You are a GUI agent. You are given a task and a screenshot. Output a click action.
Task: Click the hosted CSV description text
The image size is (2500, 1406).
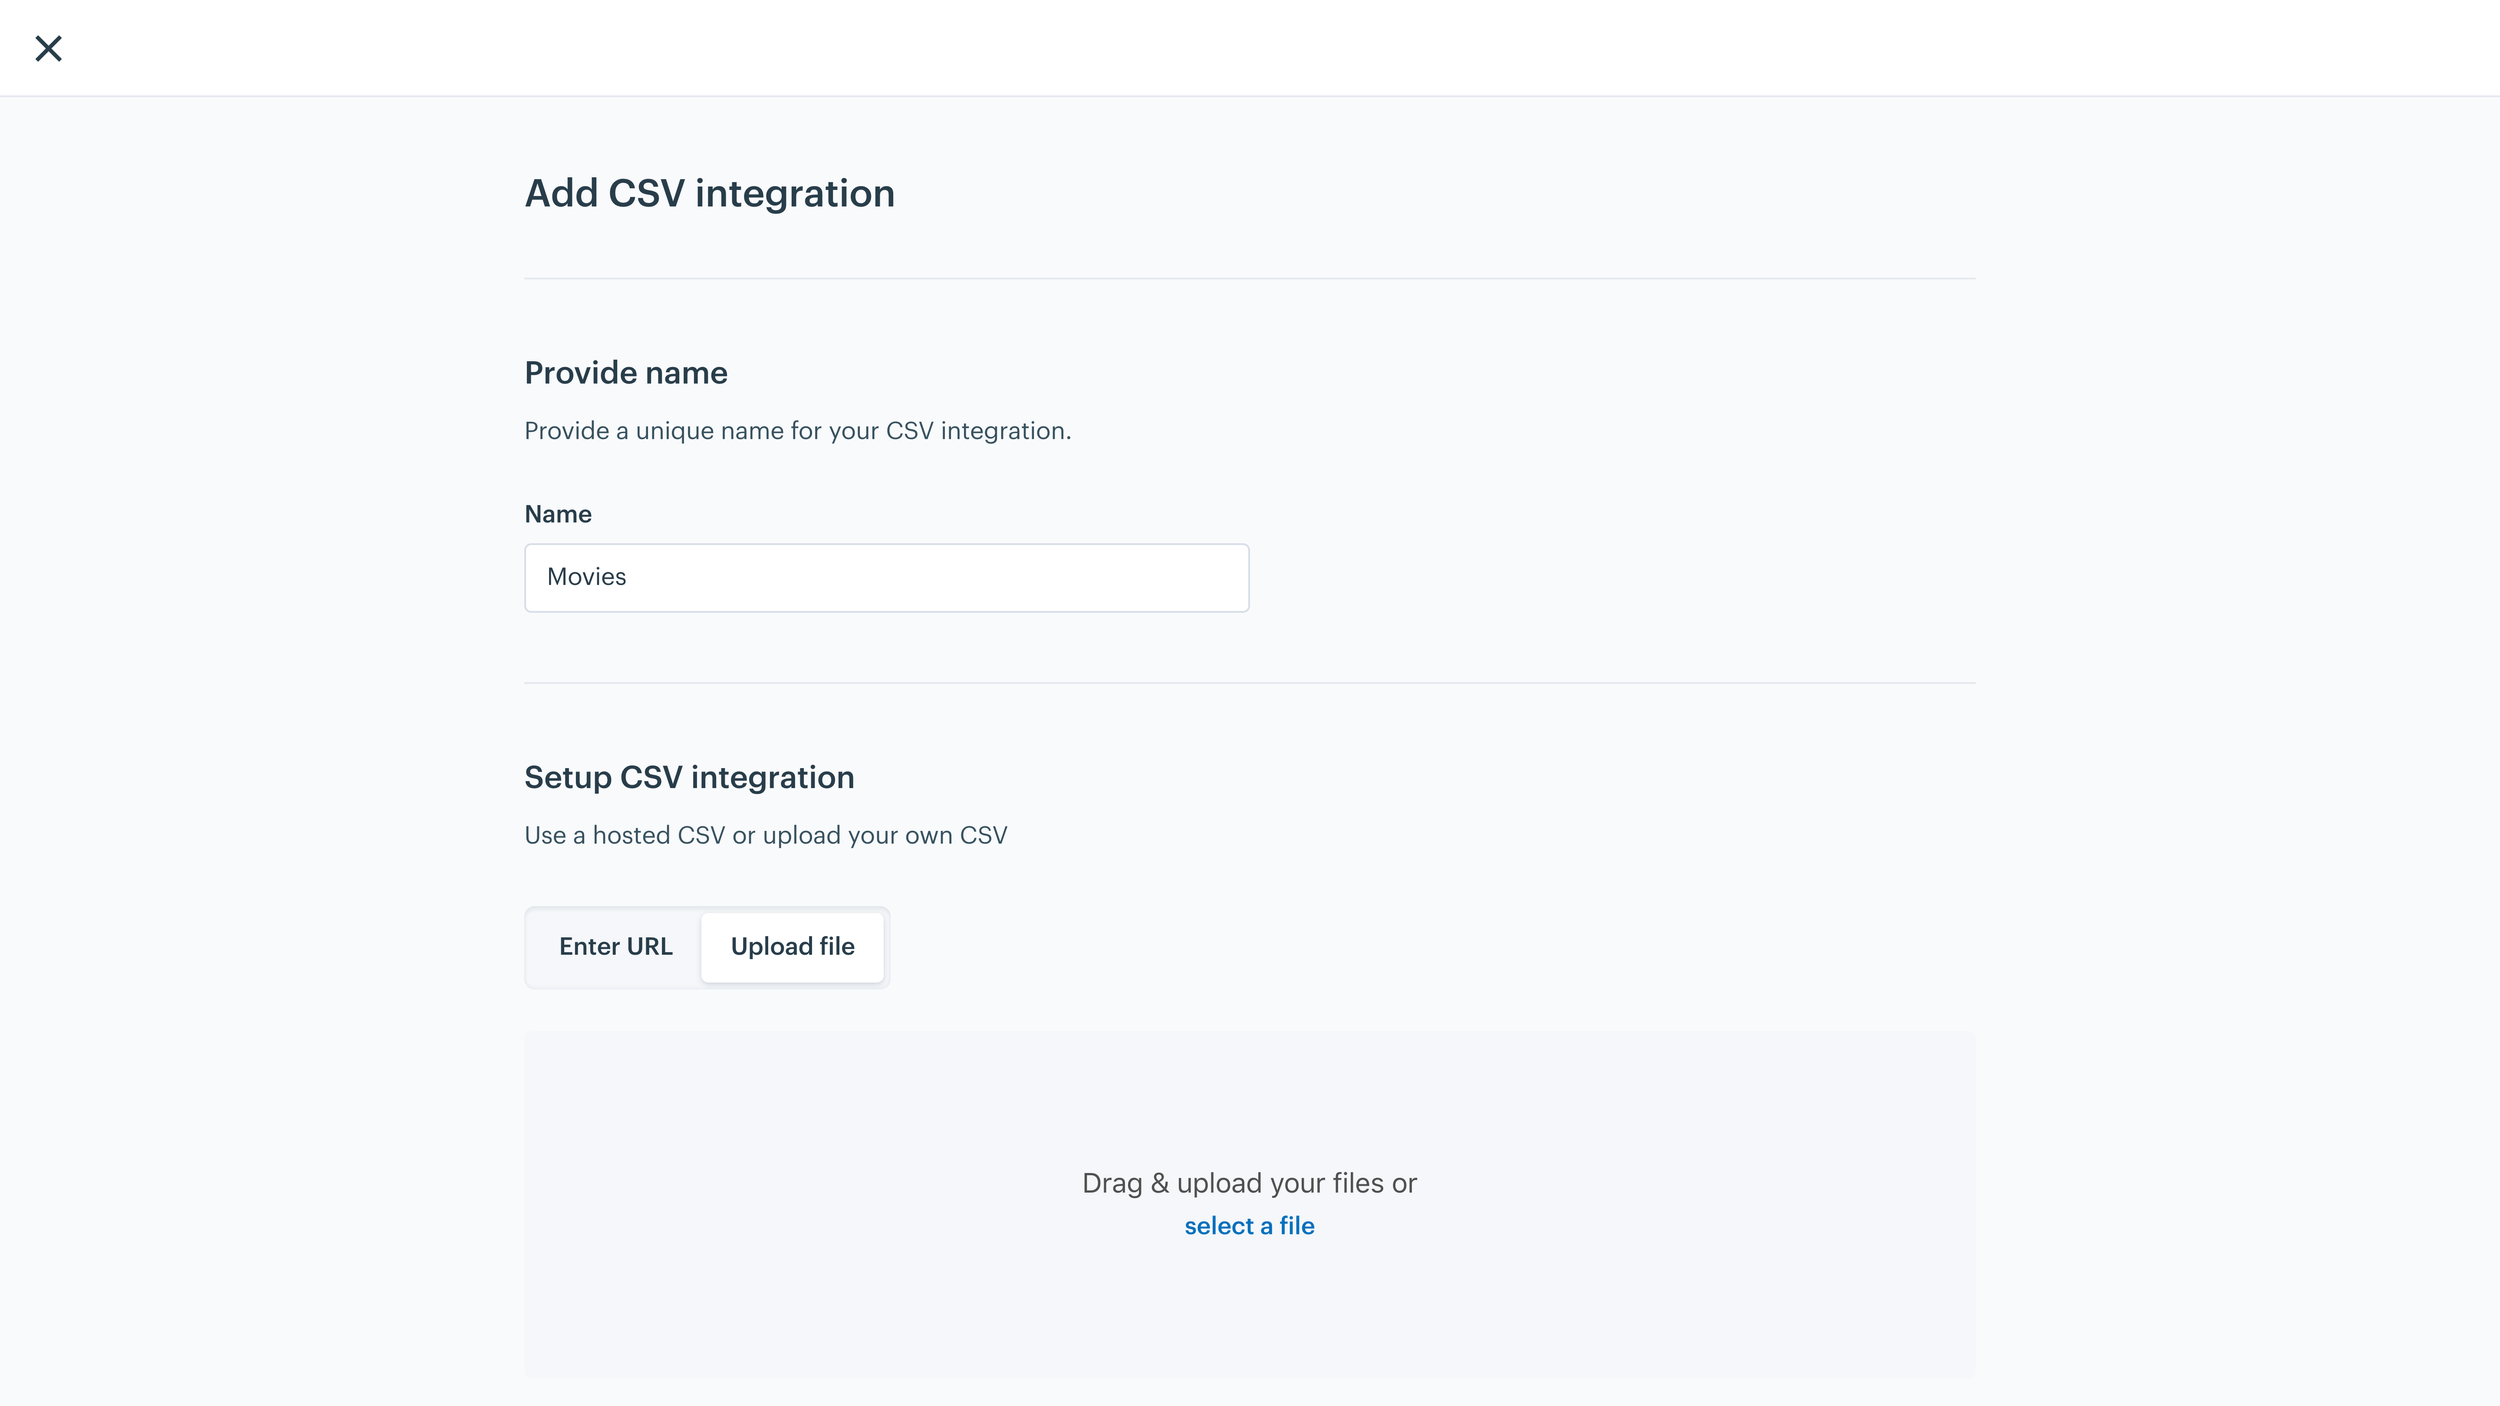point(765,835)
